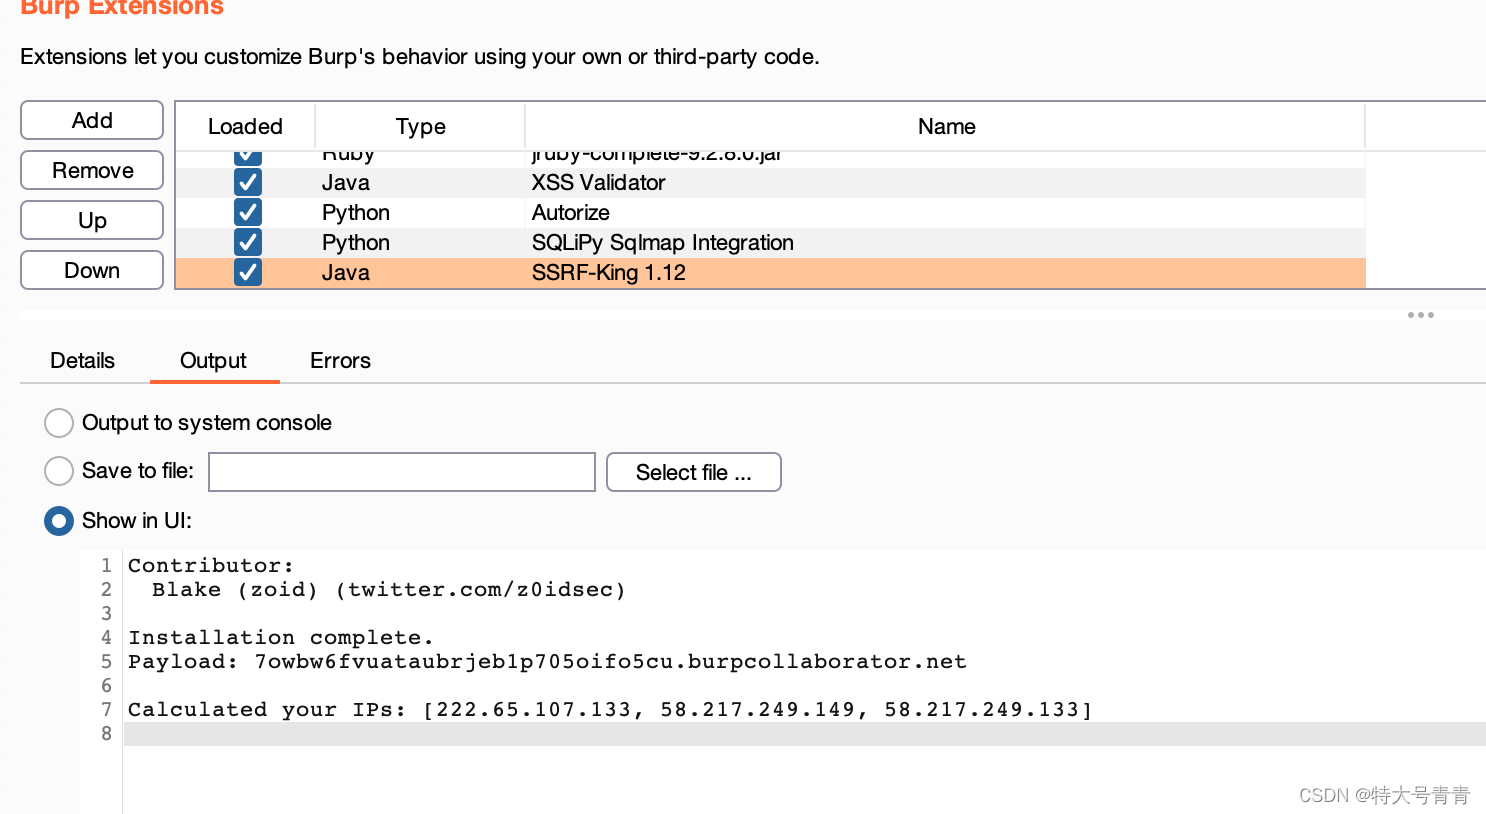Switch to the Output tab

tap(214, 361)
